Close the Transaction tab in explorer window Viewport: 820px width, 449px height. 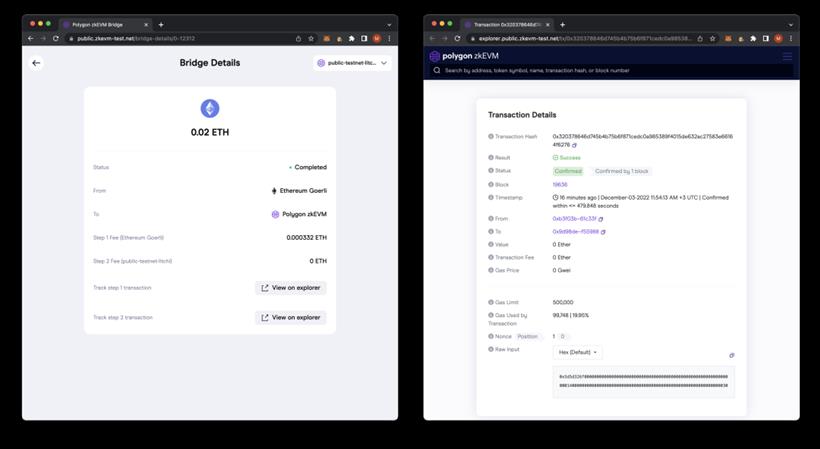(x=548, y=25)
